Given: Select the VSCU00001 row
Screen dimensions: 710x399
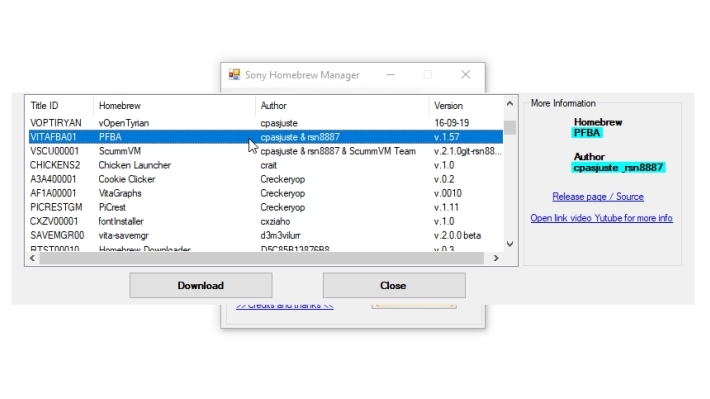Looking at the screenshot, I should [266, 151].
